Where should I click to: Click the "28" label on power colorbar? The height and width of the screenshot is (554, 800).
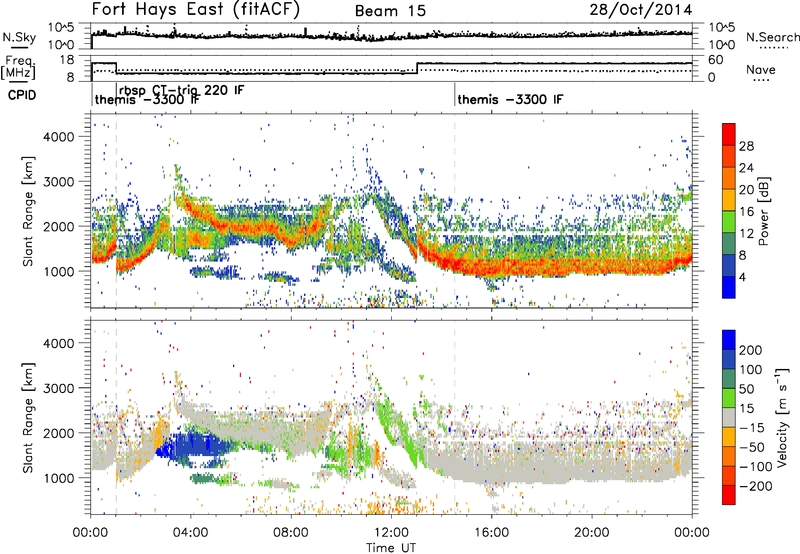(x=746, y=146)
